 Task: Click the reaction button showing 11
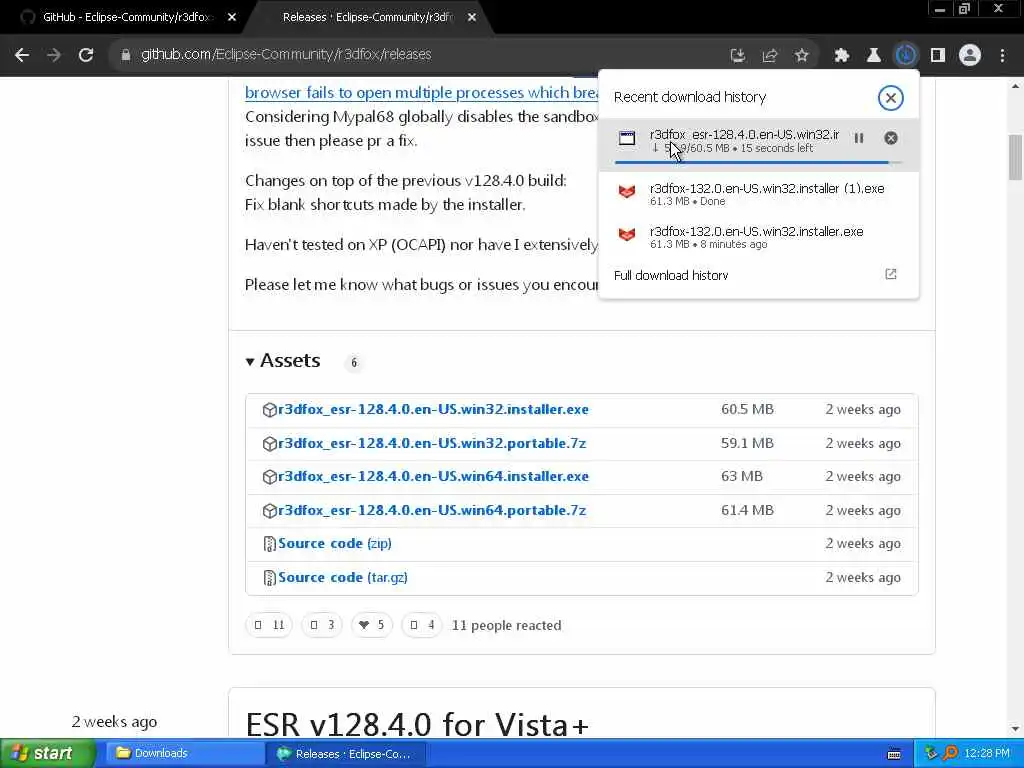tap(269, 626)
